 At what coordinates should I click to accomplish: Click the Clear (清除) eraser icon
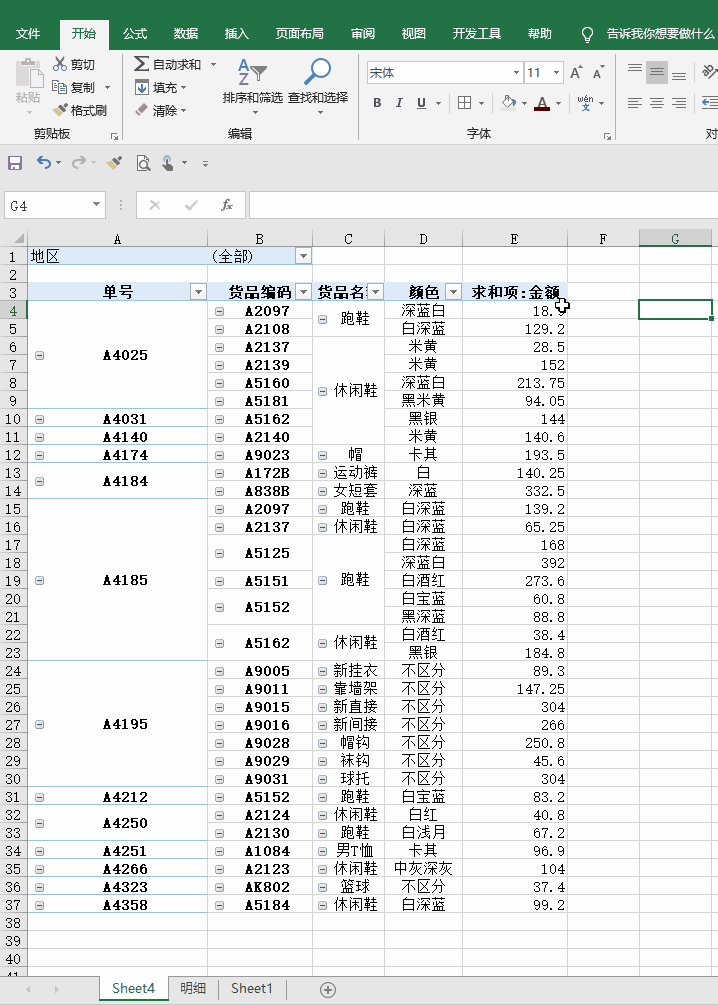[142, 110]
